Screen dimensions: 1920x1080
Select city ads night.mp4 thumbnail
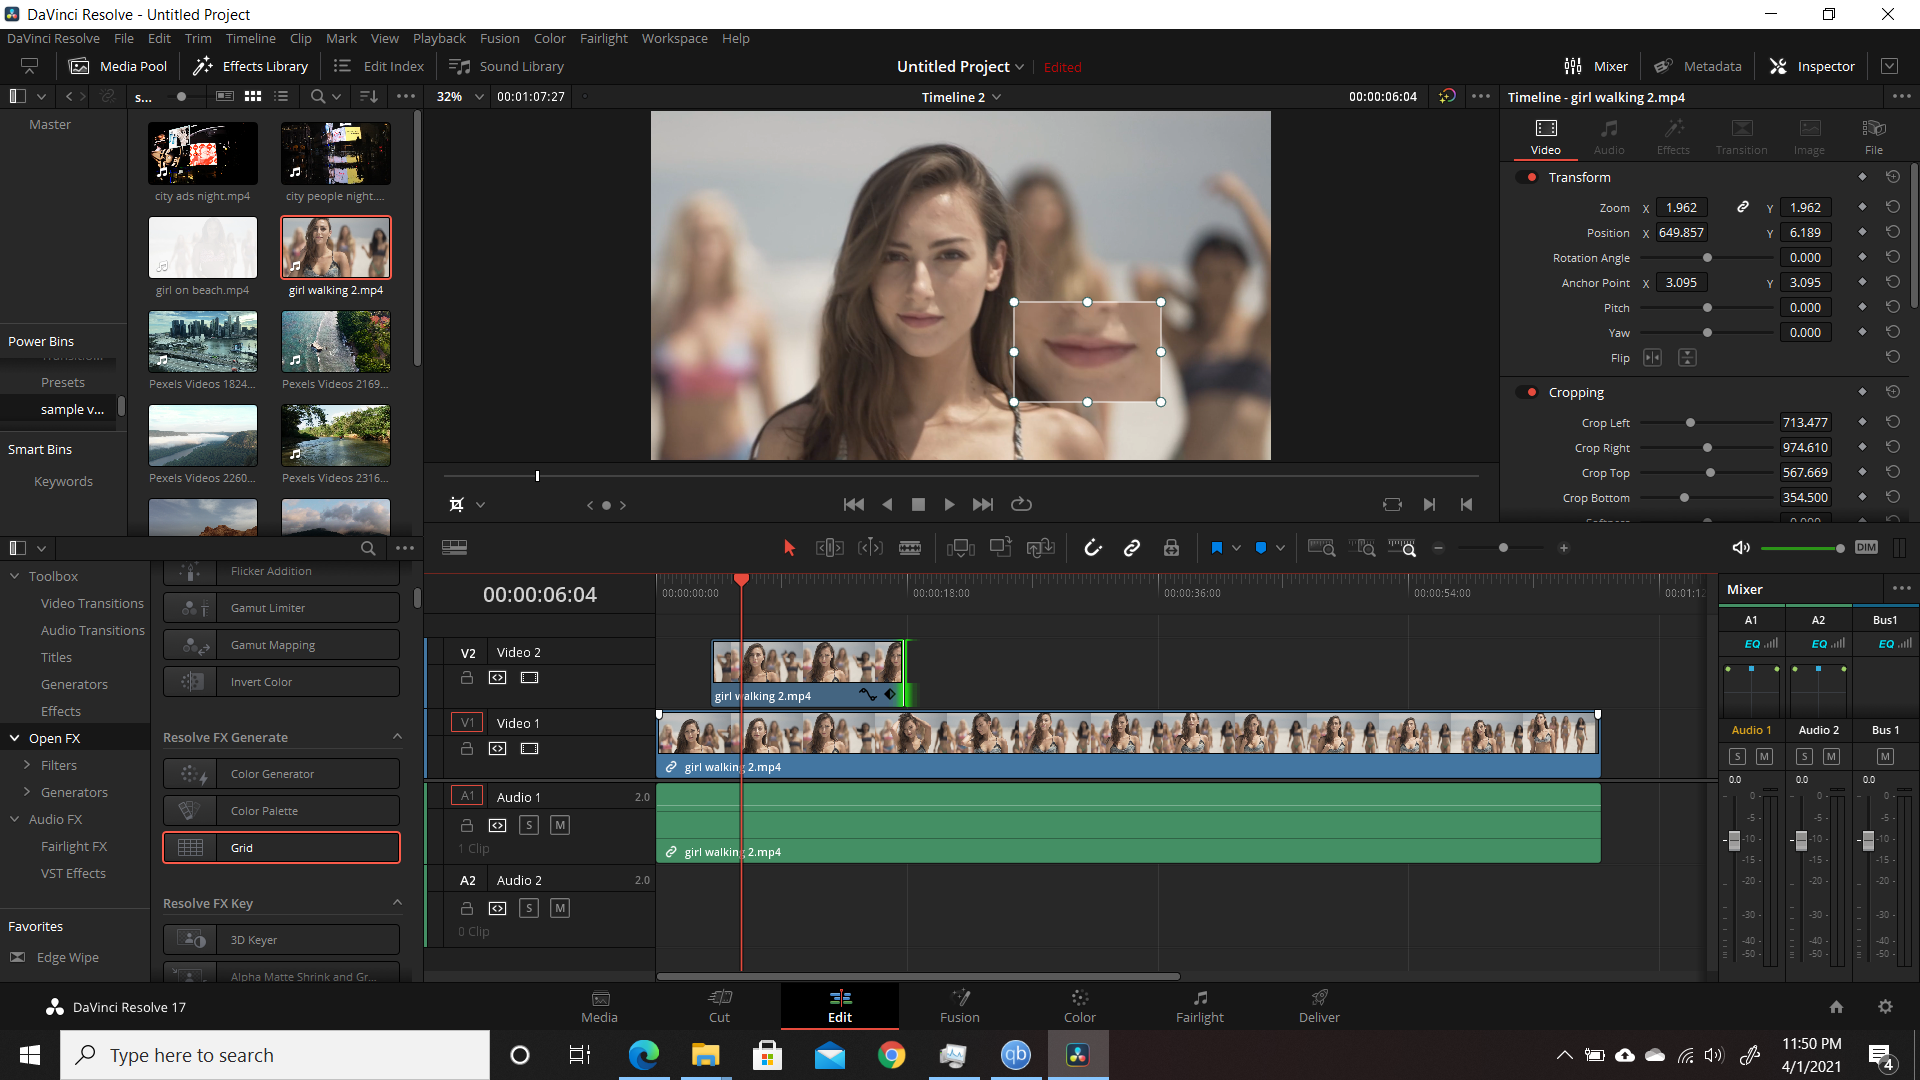203,153
